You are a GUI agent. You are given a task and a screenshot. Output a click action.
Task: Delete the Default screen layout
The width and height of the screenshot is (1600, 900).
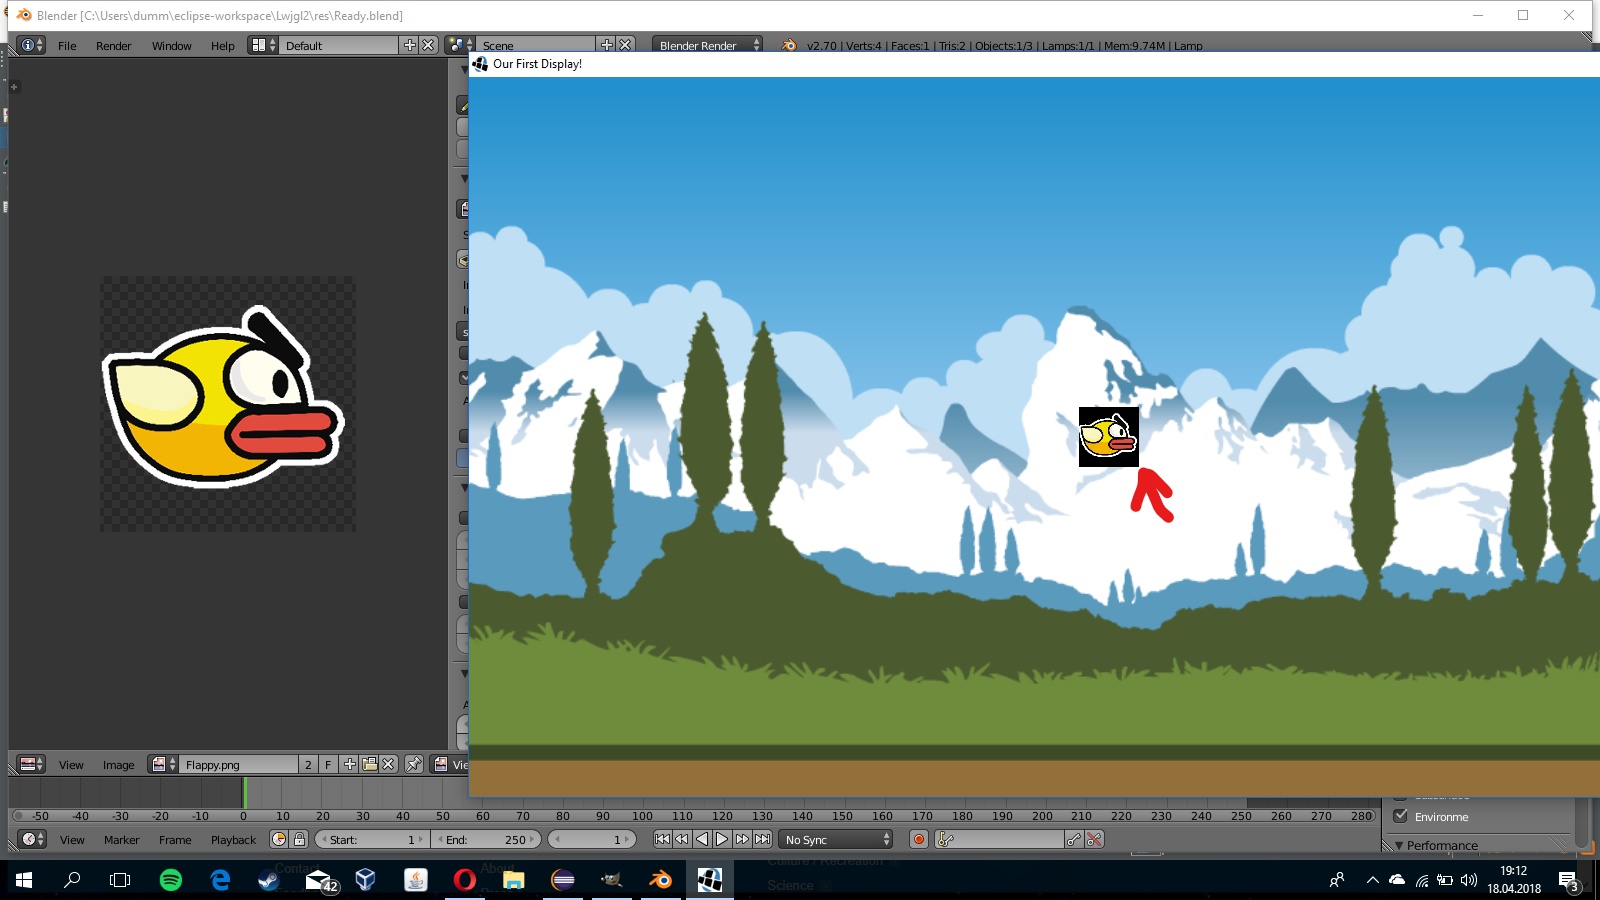428,45
